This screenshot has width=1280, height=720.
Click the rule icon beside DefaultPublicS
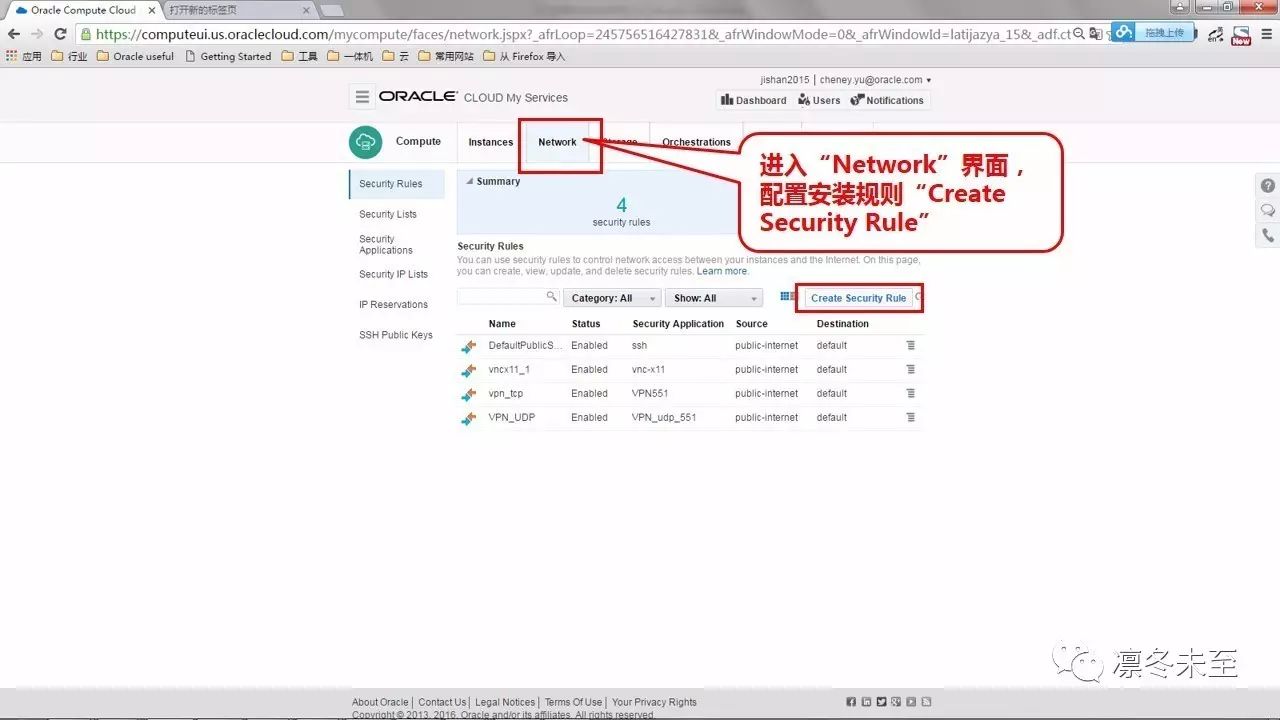468,347
